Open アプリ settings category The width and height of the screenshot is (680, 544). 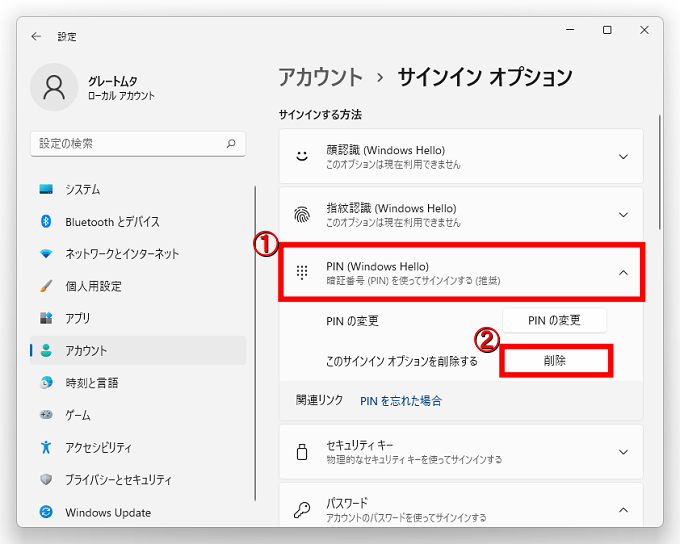point(138,318)
